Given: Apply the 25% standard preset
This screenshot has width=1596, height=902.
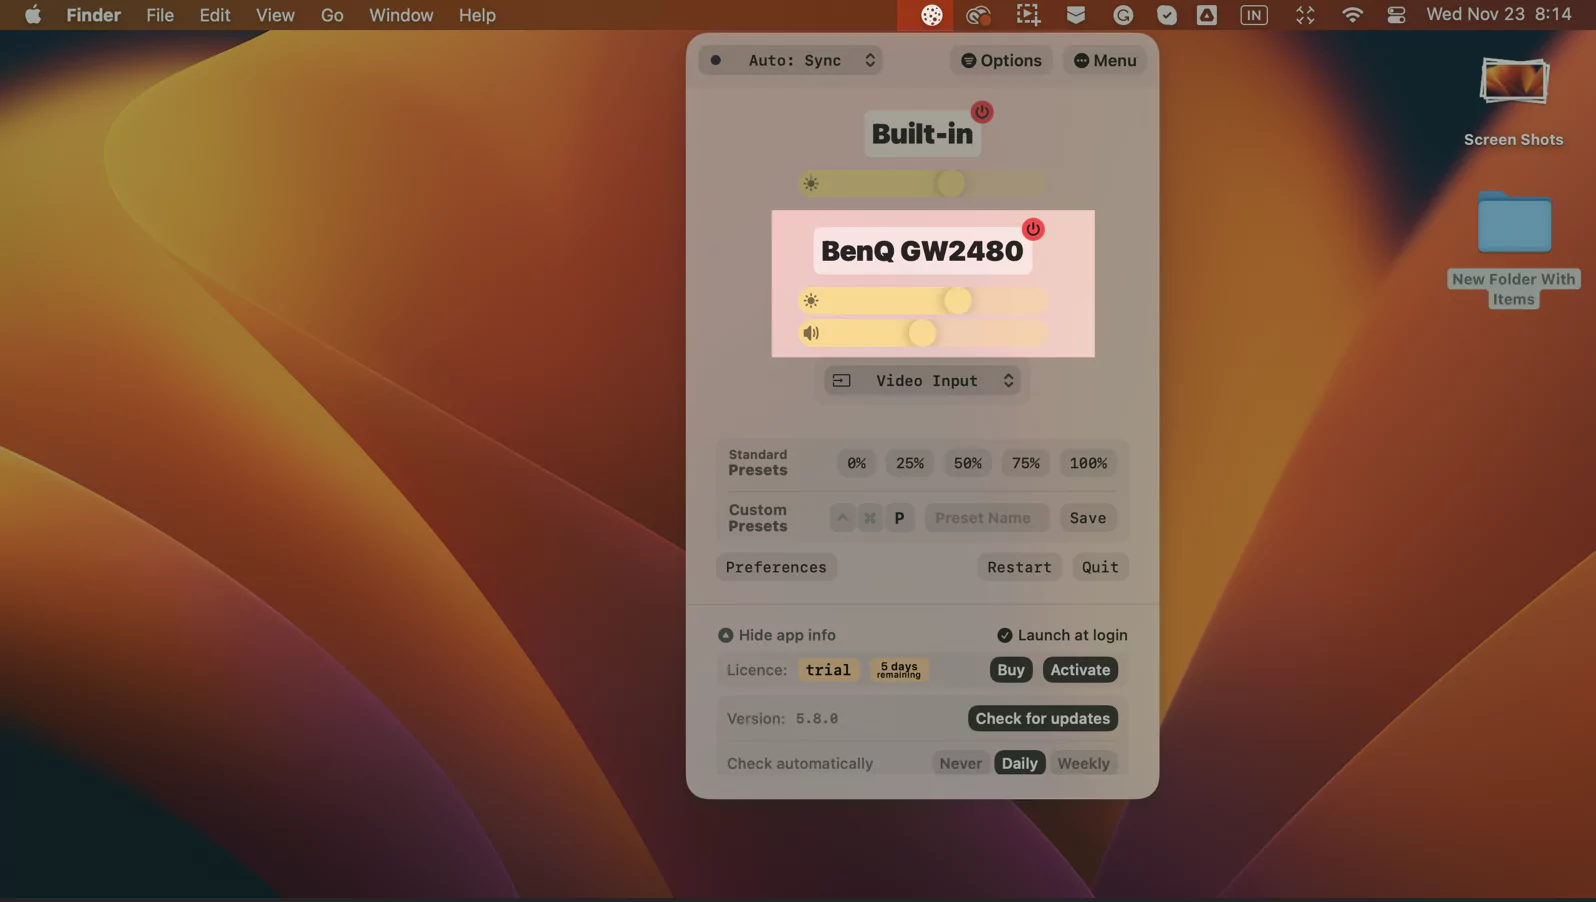Looking at the screenshot, I should click(910, 463).
